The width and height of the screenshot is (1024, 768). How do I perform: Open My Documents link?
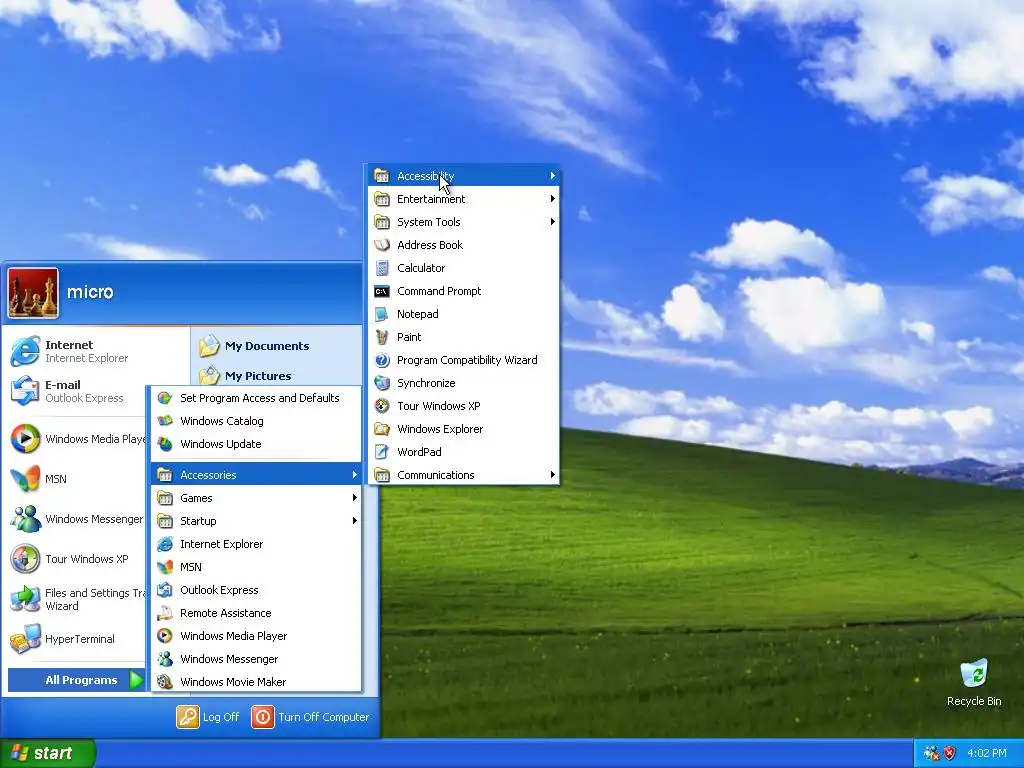(x=254, y=346)
